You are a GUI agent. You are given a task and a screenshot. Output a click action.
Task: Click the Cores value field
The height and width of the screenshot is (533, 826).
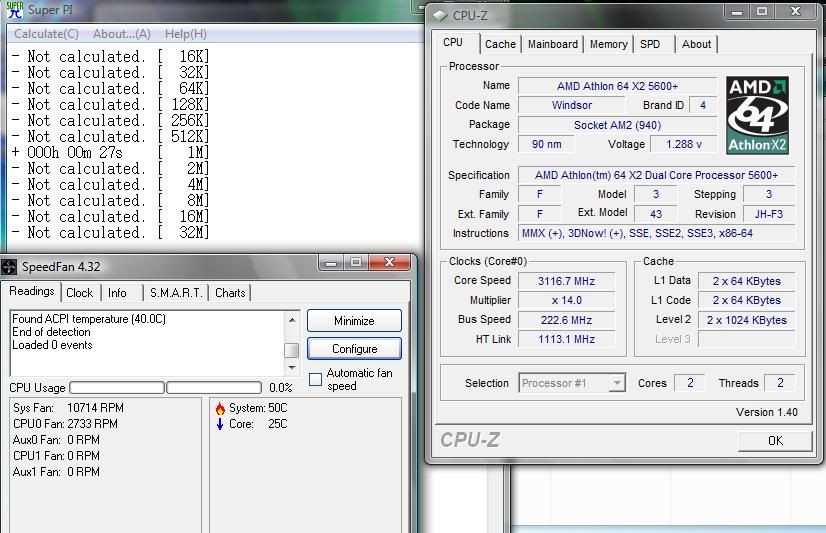pyautogui.click(x=690, y=383)
